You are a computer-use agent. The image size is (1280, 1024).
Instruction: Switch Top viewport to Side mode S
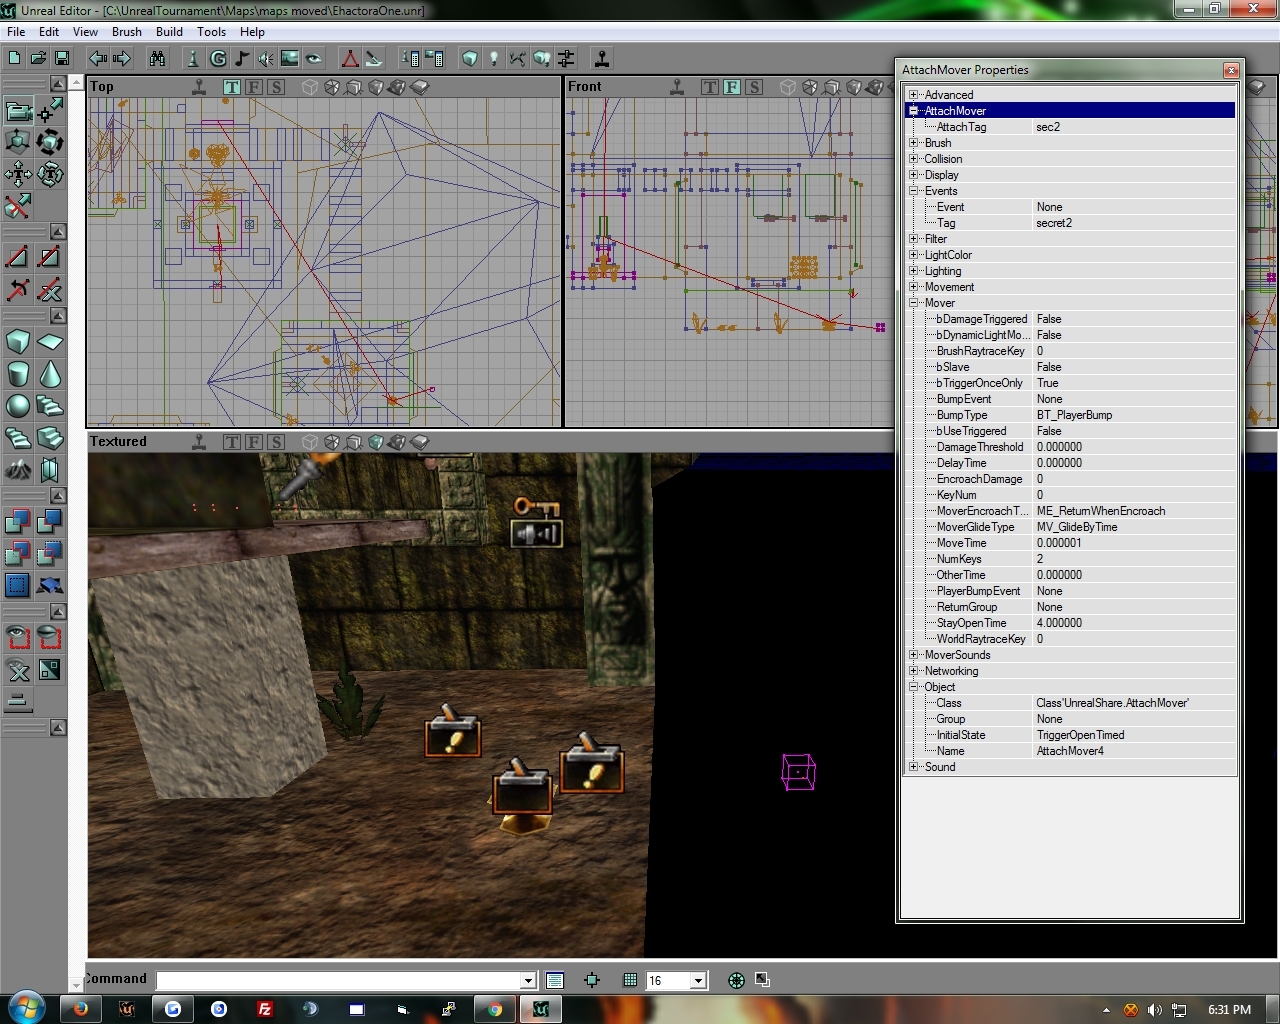[276, 87]
